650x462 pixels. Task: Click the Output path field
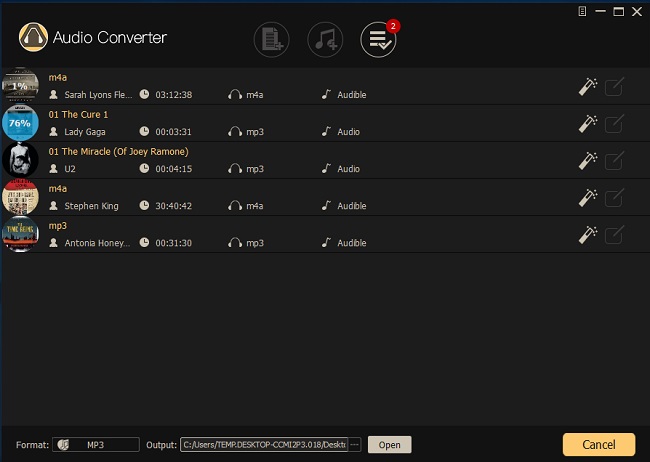[x=264, y=445]
